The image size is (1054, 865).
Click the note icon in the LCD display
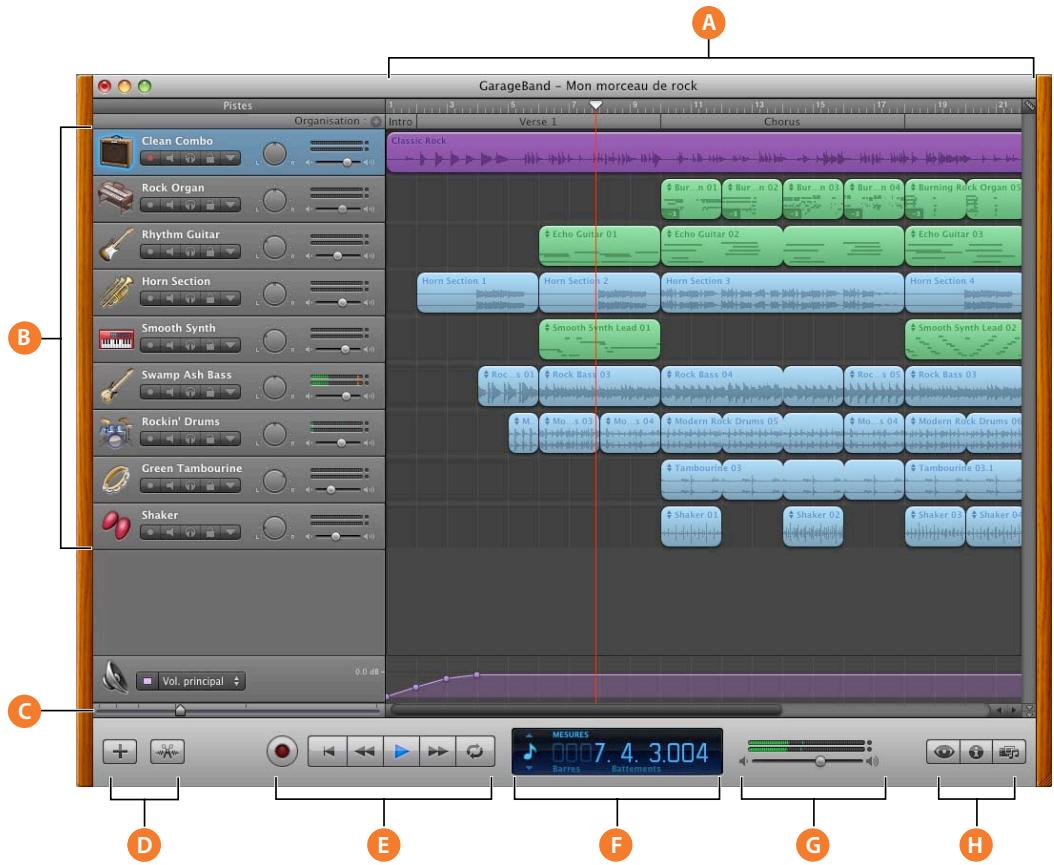530,751
